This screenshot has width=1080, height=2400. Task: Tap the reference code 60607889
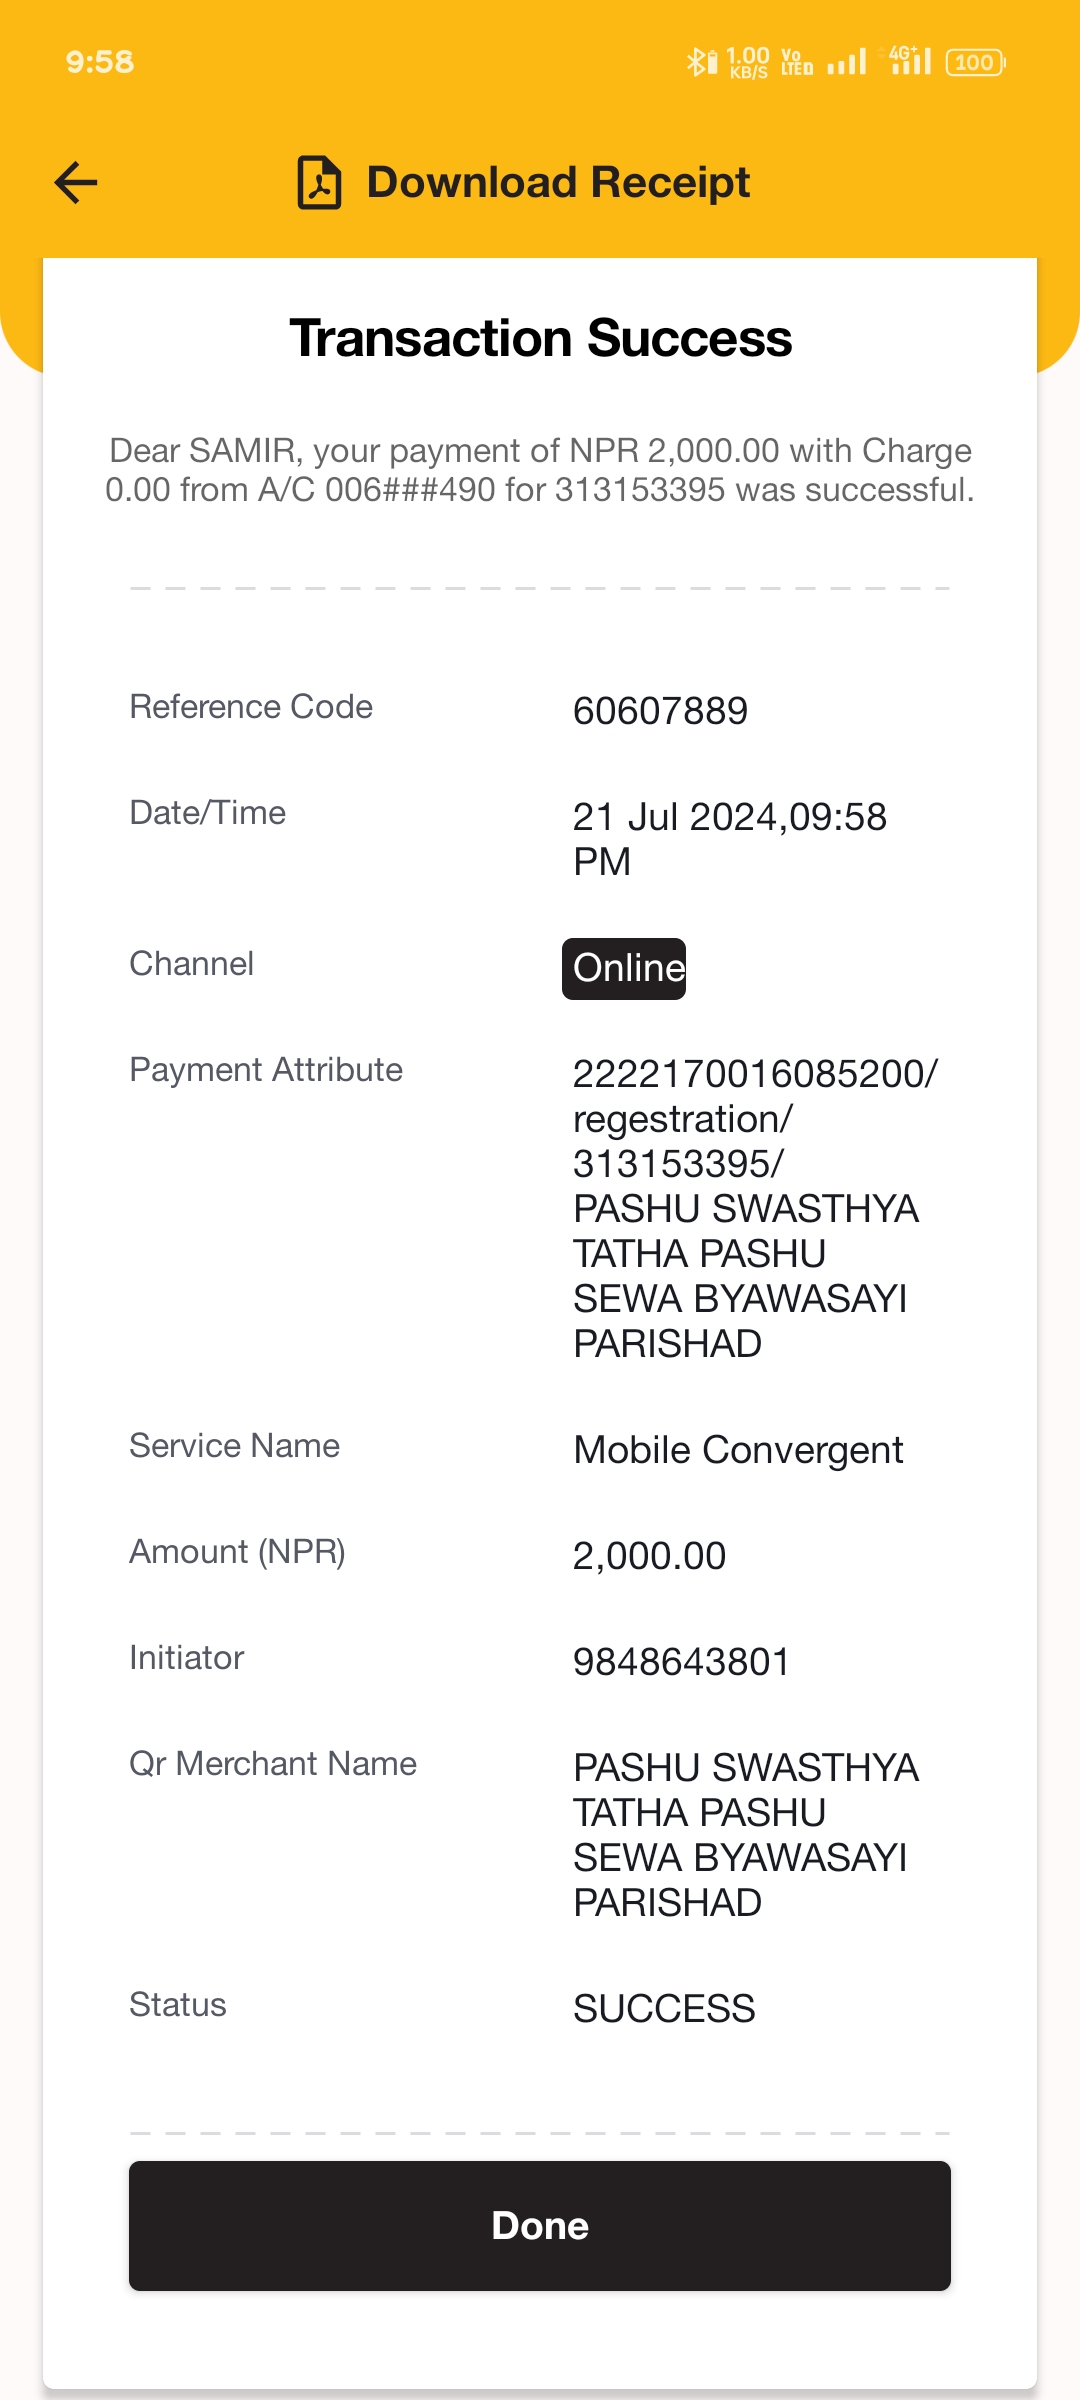[x=660, y=711]
